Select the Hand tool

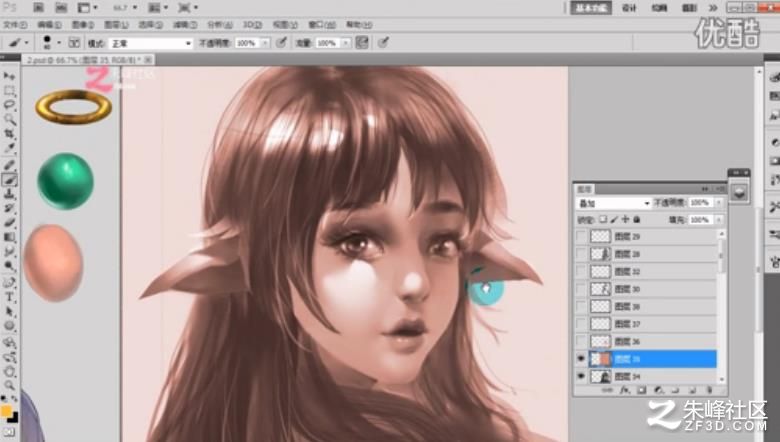[9, 372]
